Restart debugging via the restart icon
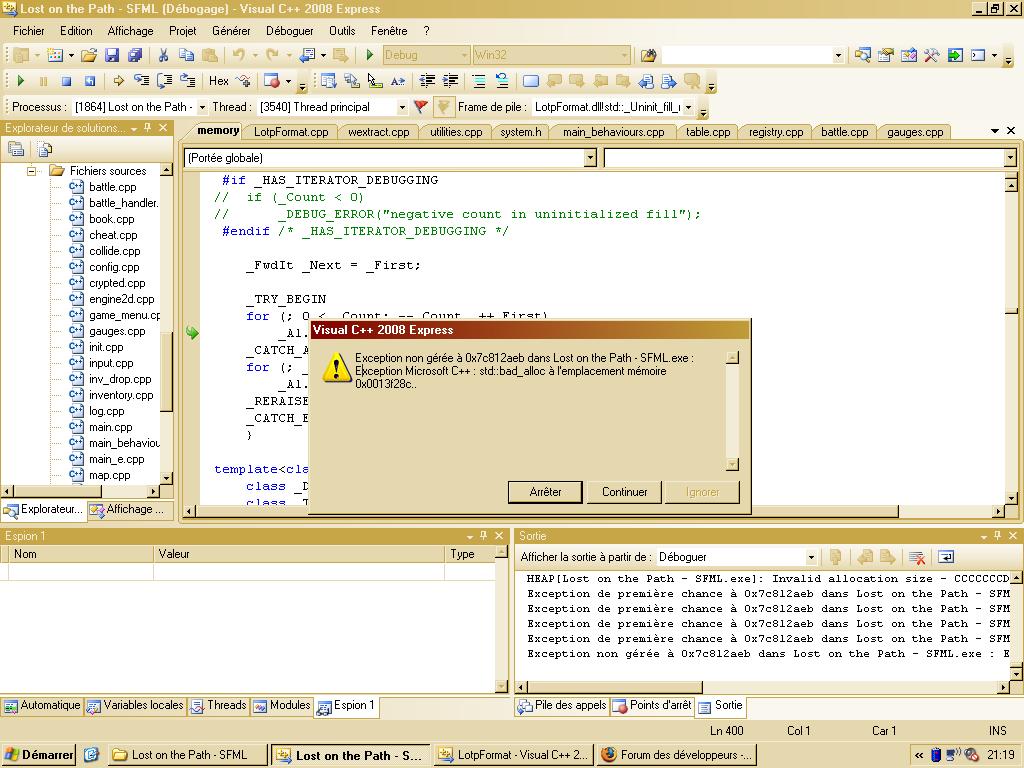Screen dimensions: 1024x768 coord(89,81)
